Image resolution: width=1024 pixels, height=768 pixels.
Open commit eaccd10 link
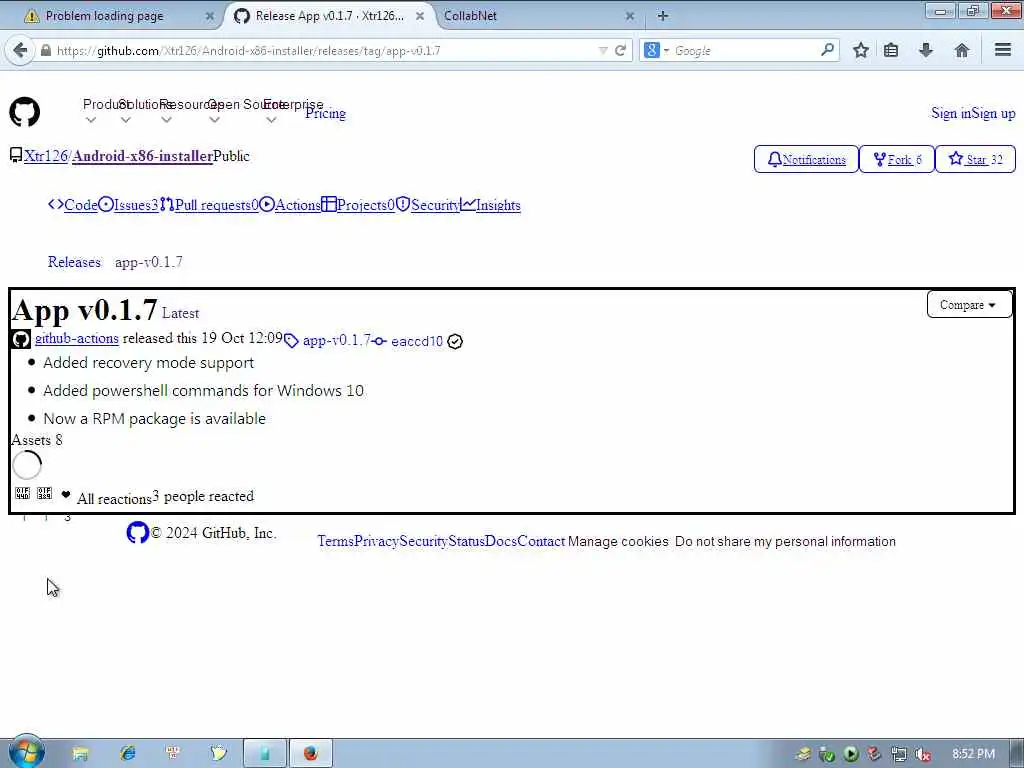417,342
